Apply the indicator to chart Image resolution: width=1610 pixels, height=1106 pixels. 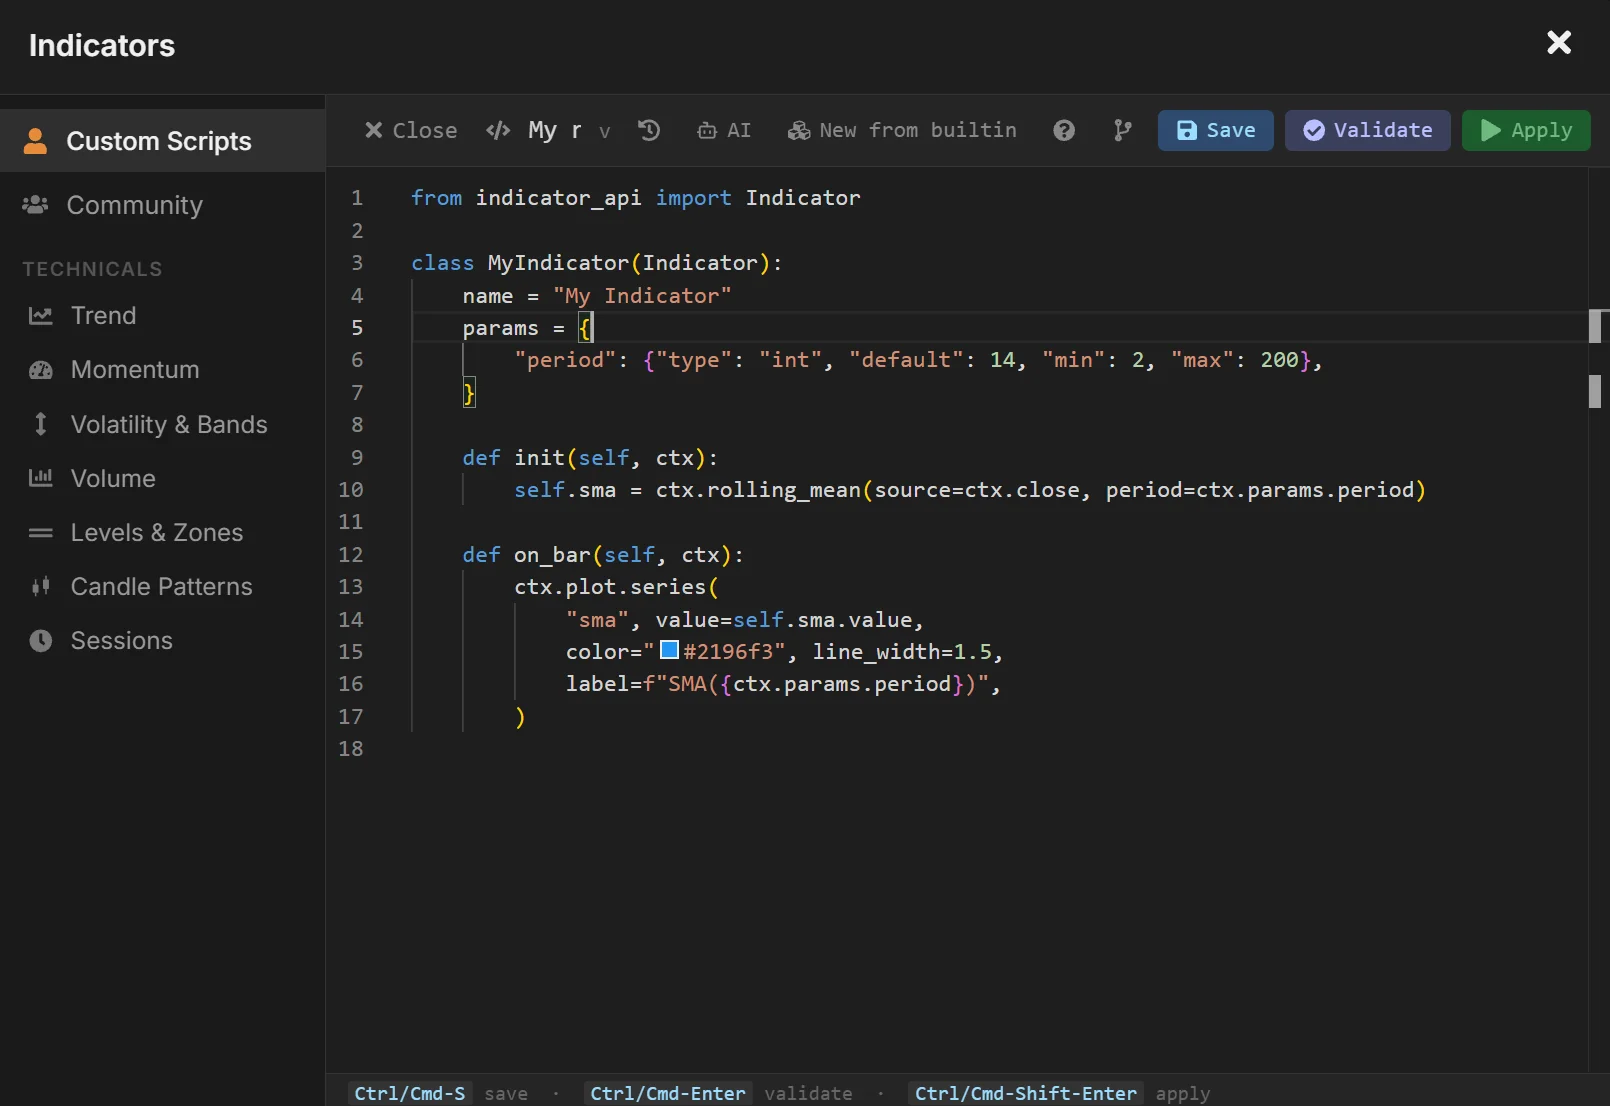(x=1526, y=130)
